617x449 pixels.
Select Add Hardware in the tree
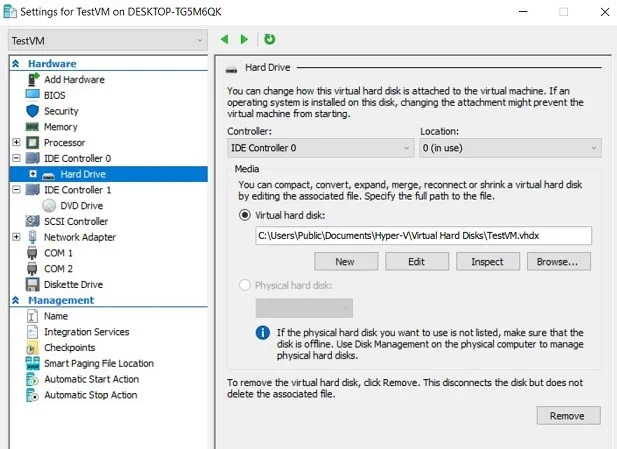click(73, 80)
